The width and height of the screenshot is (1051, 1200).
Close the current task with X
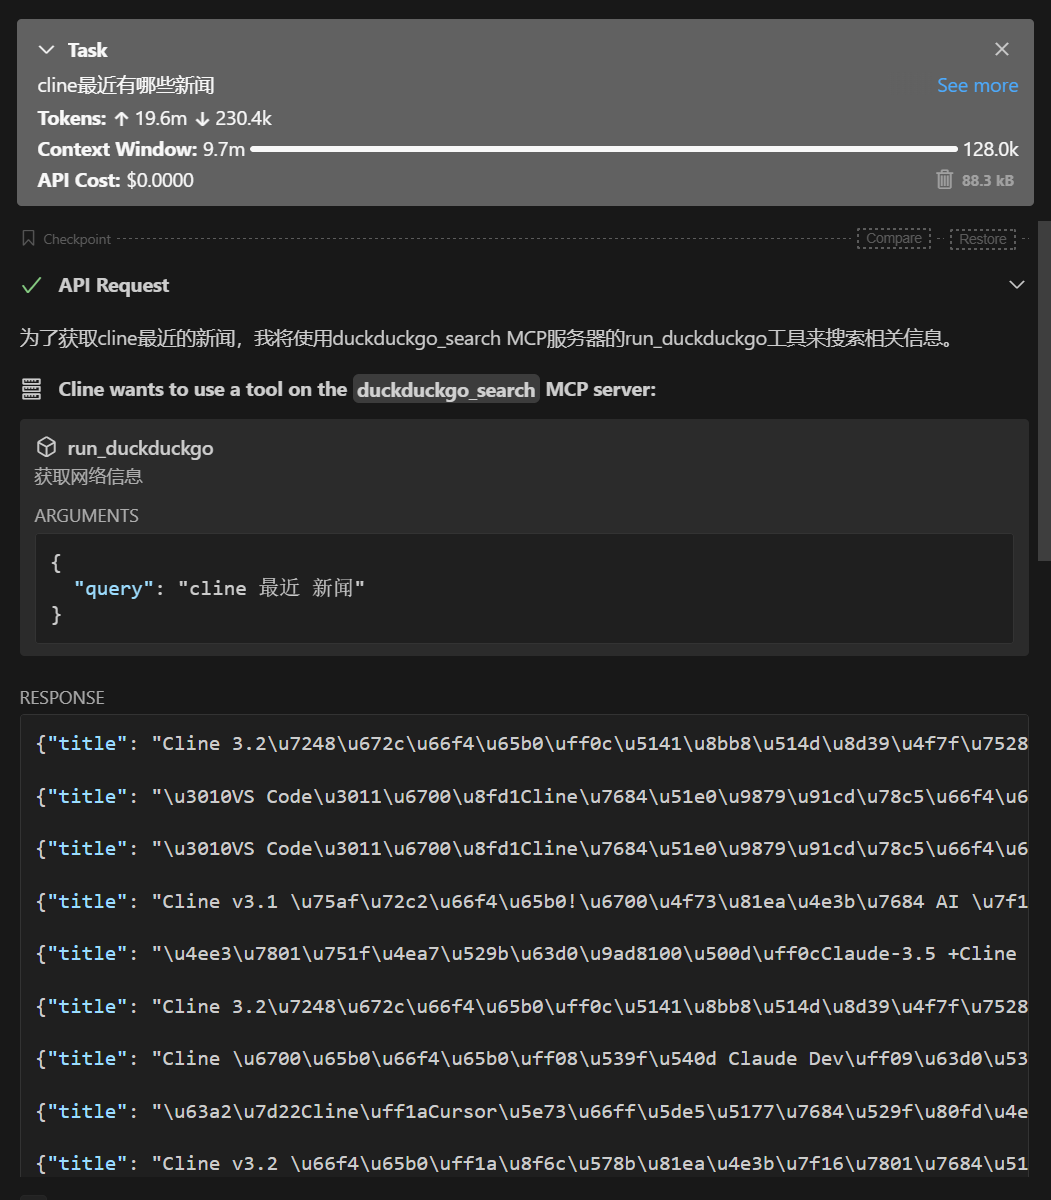[x=1002, y=49]
